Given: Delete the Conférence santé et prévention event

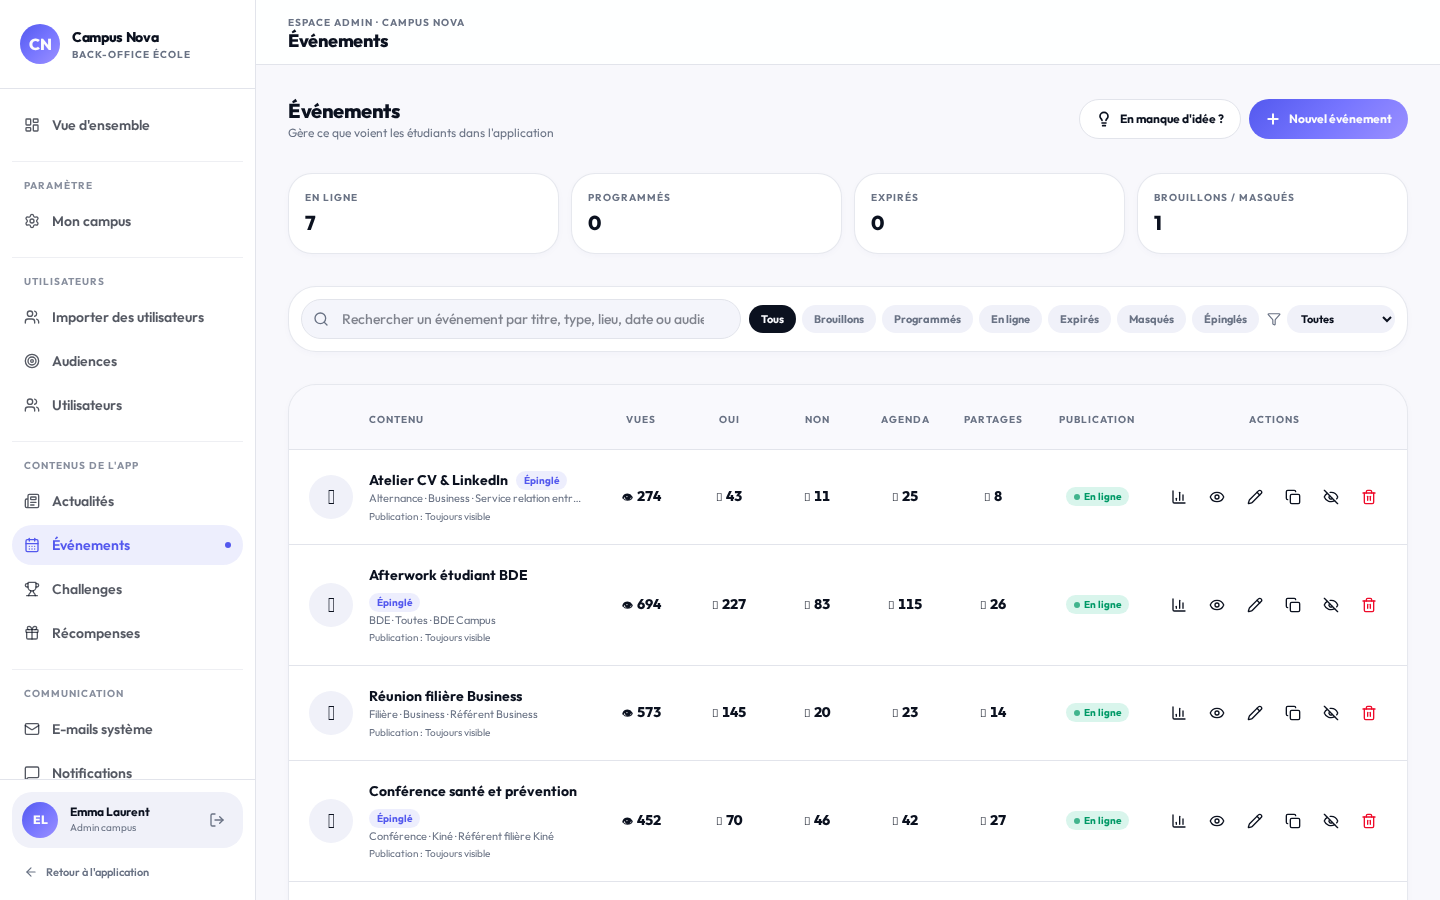Looking at the screenshot, I should pos(1369,821).
